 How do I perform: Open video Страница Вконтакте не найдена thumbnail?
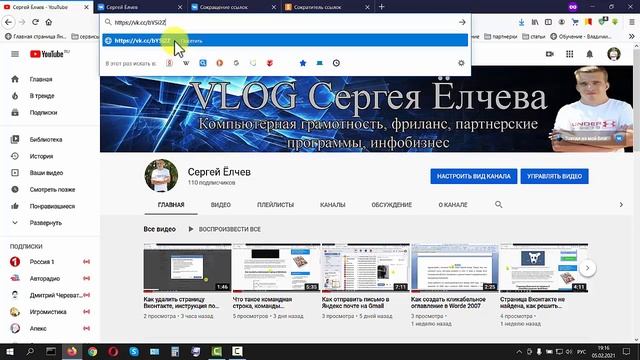coord(544,268)
